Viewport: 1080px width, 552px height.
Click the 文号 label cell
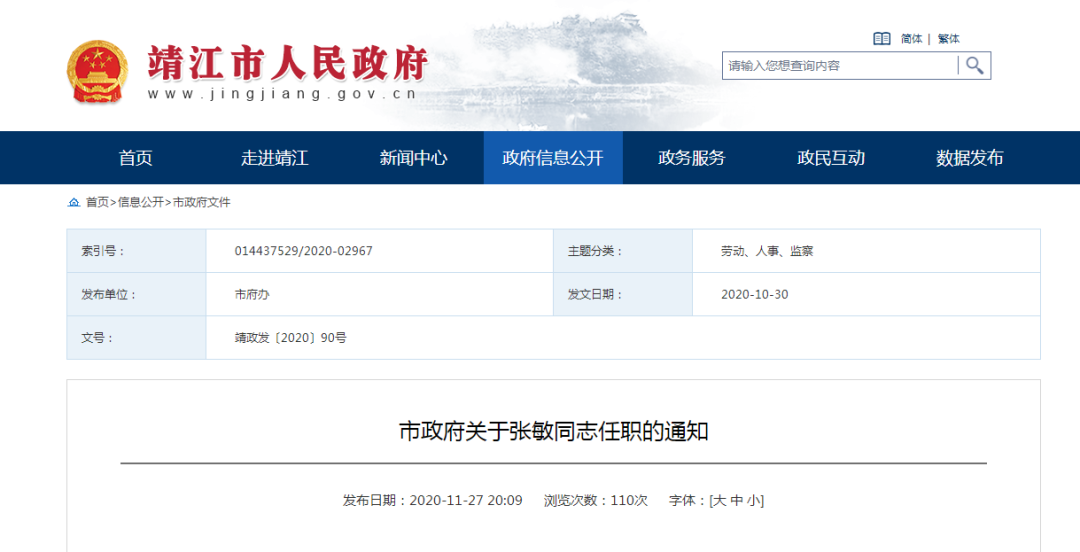coord(136,338)
